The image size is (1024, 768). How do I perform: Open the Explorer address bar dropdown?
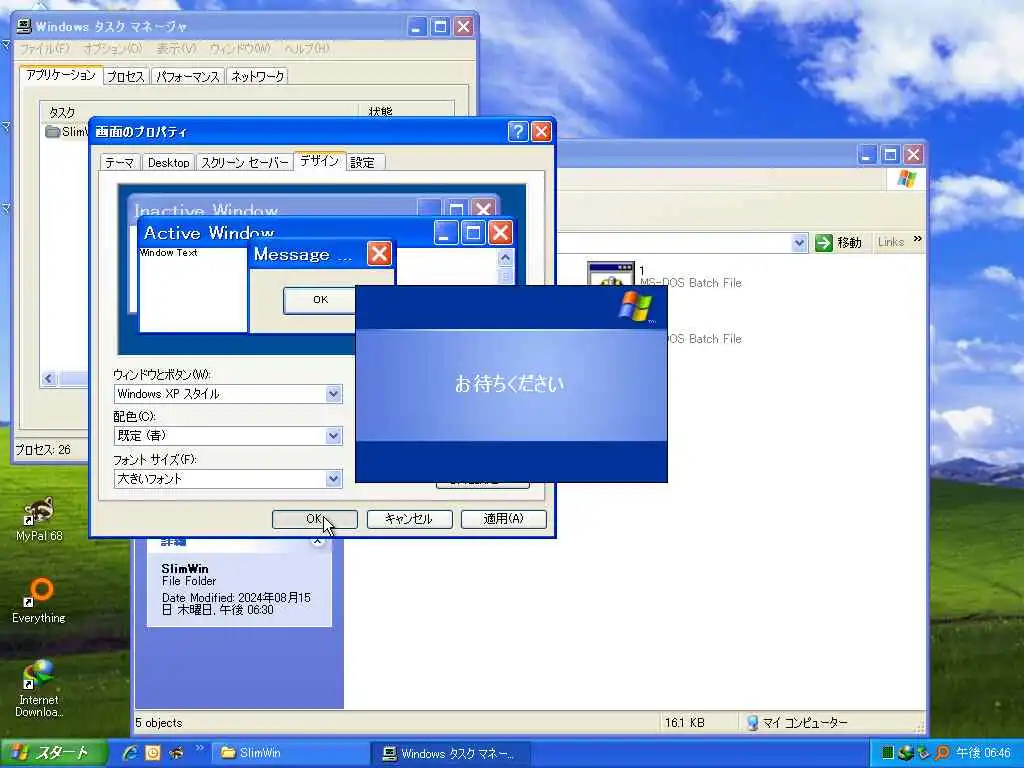[799, 243]
